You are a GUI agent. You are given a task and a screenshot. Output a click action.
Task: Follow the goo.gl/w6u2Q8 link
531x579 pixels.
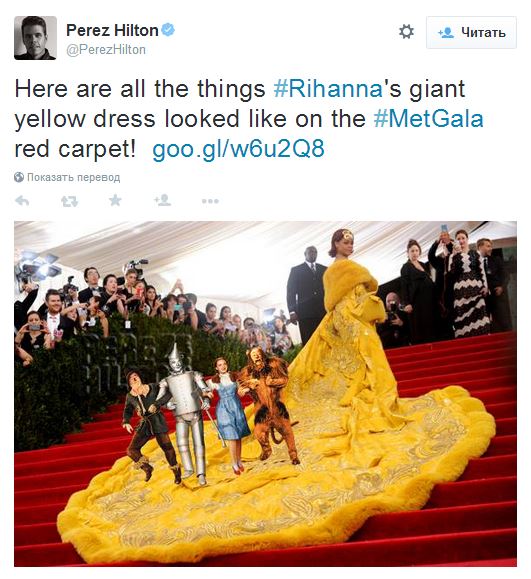pyautogui.click(x=238, y=149)
